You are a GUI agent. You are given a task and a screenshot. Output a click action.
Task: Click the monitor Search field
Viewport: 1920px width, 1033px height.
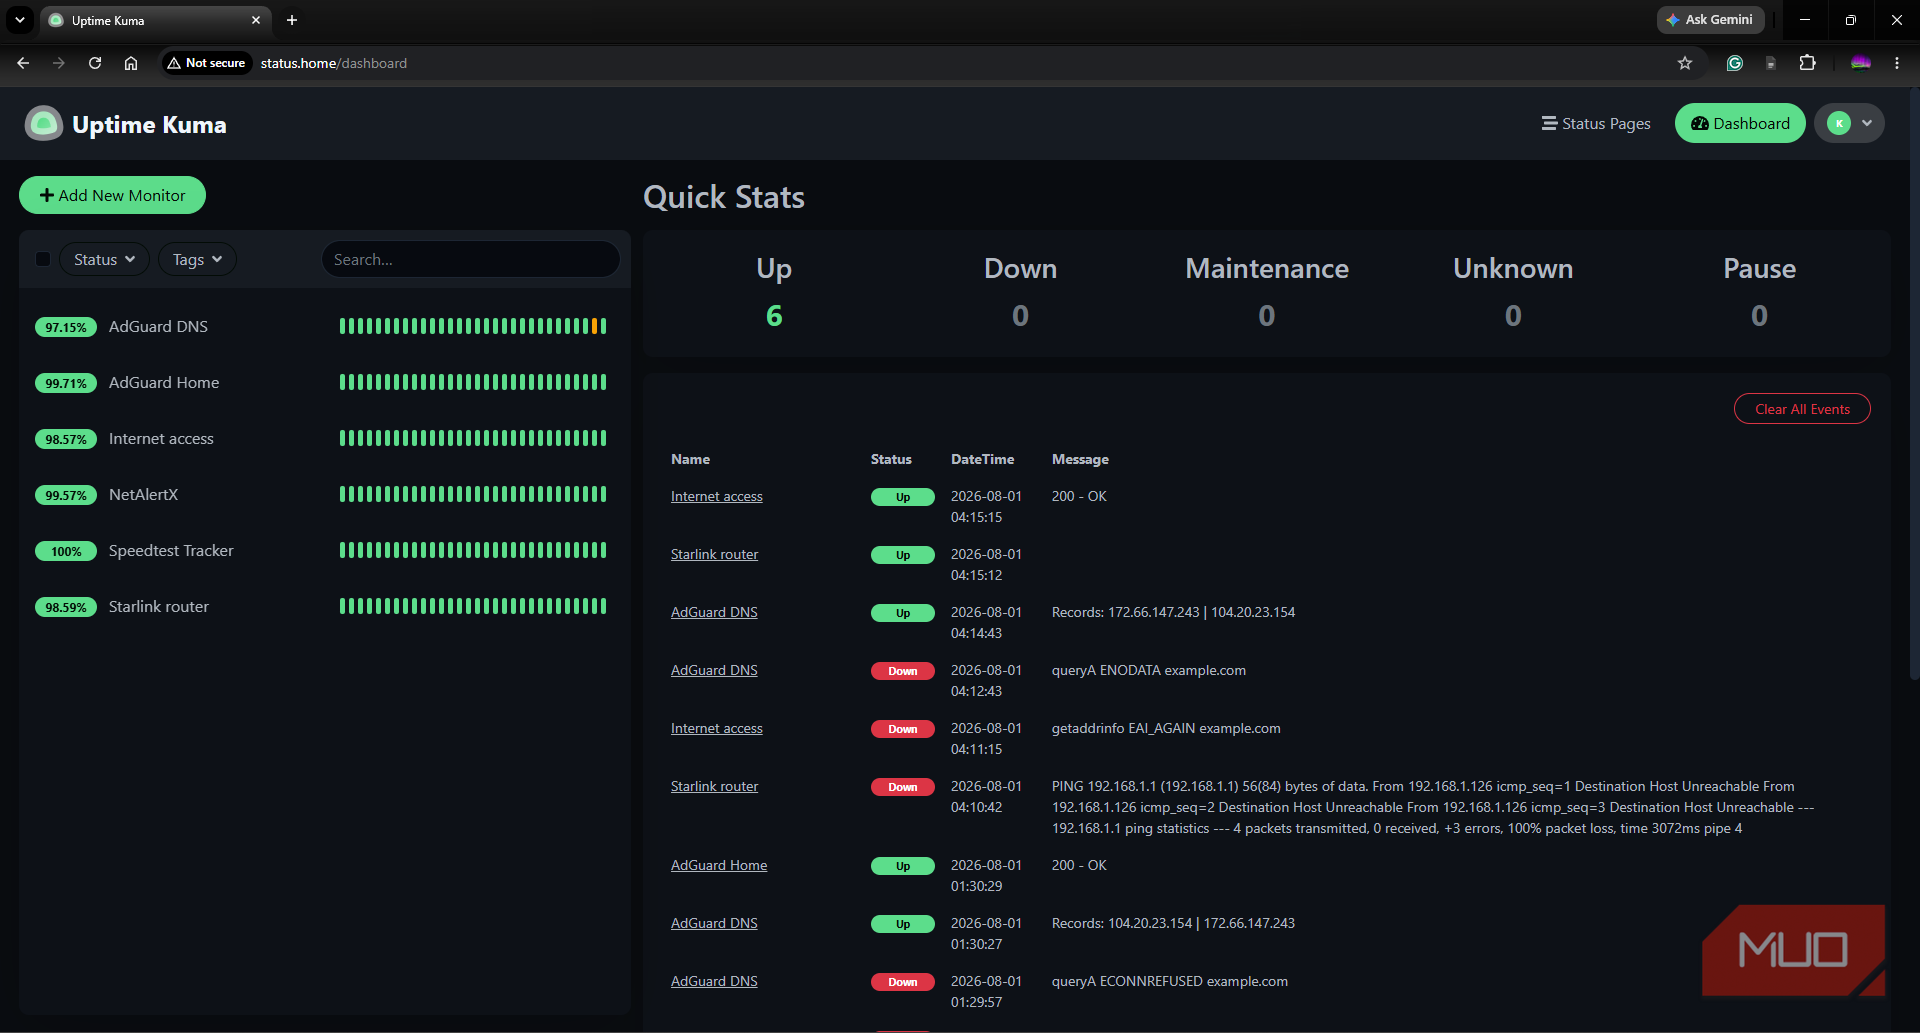tap(470, 260)
